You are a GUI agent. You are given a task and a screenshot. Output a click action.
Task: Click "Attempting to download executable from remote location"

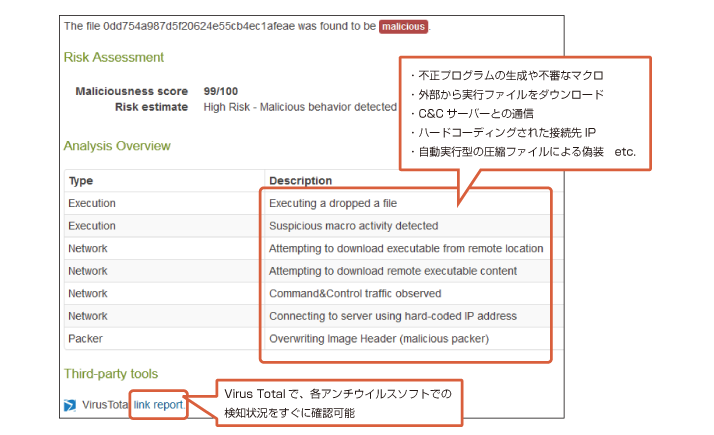coord(406,248)
